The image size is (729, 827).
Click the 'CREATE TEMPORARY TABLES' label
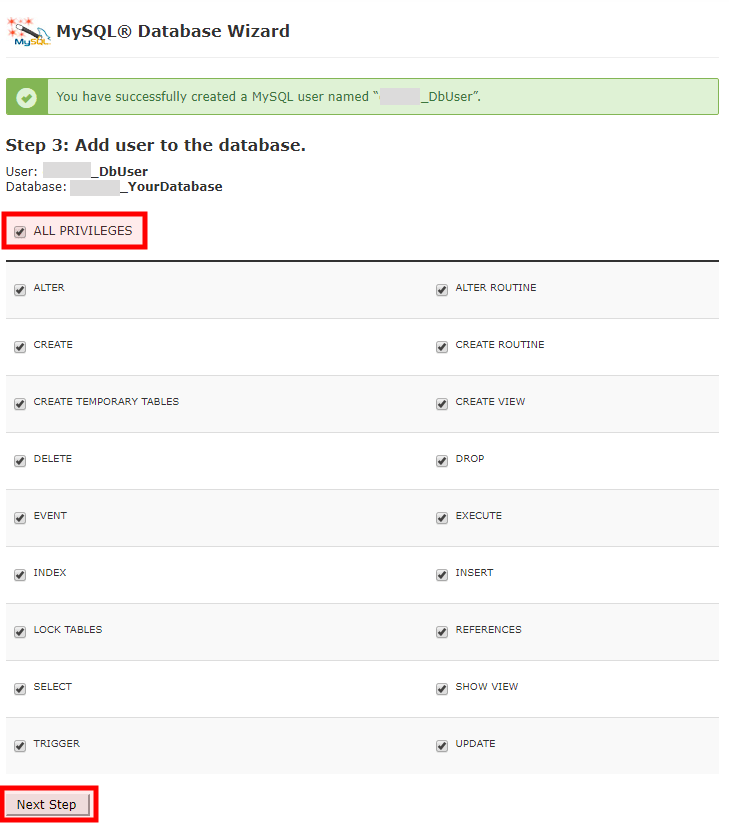tap(106, 402)
